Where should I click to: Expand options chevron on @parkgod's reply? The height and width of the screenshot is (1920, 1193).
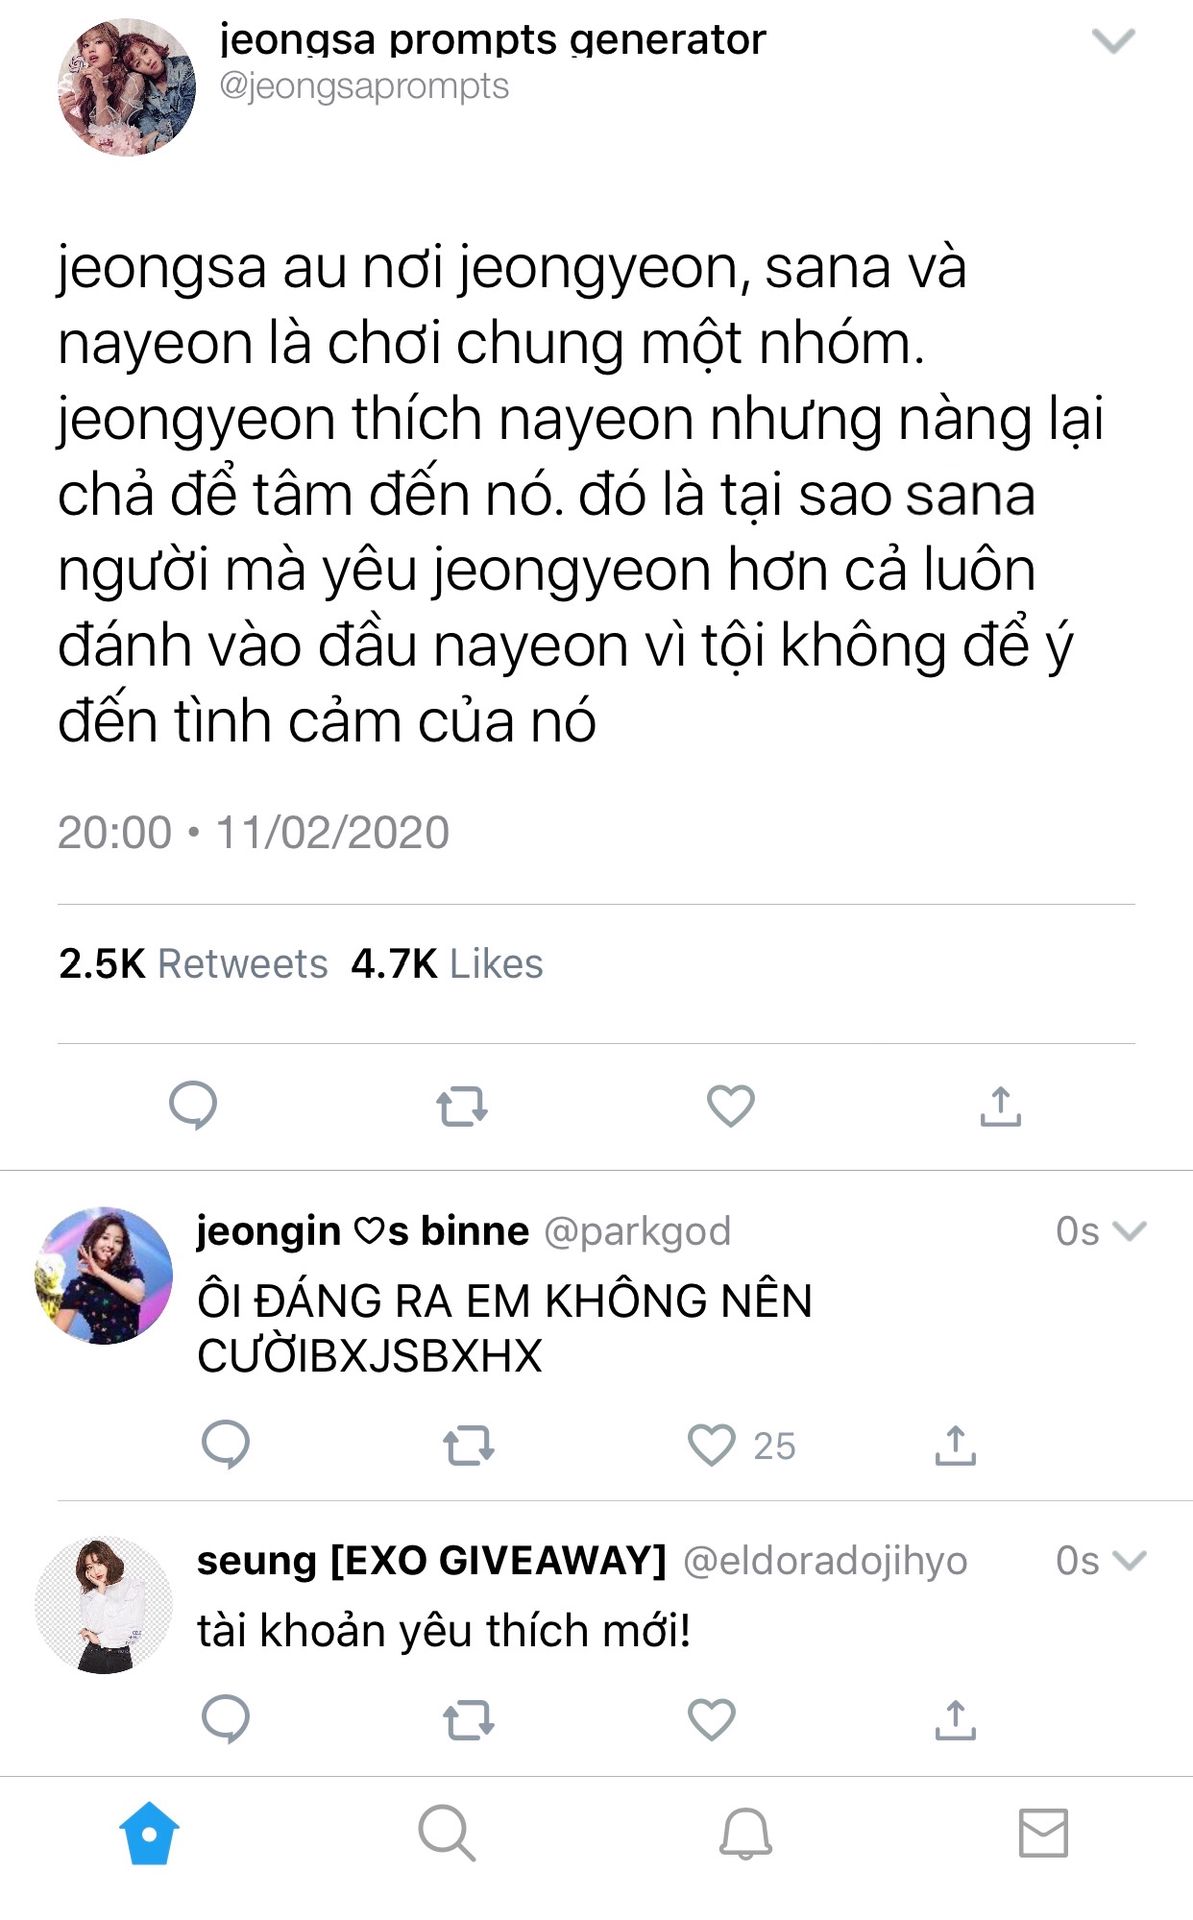coord(1129,1231)
